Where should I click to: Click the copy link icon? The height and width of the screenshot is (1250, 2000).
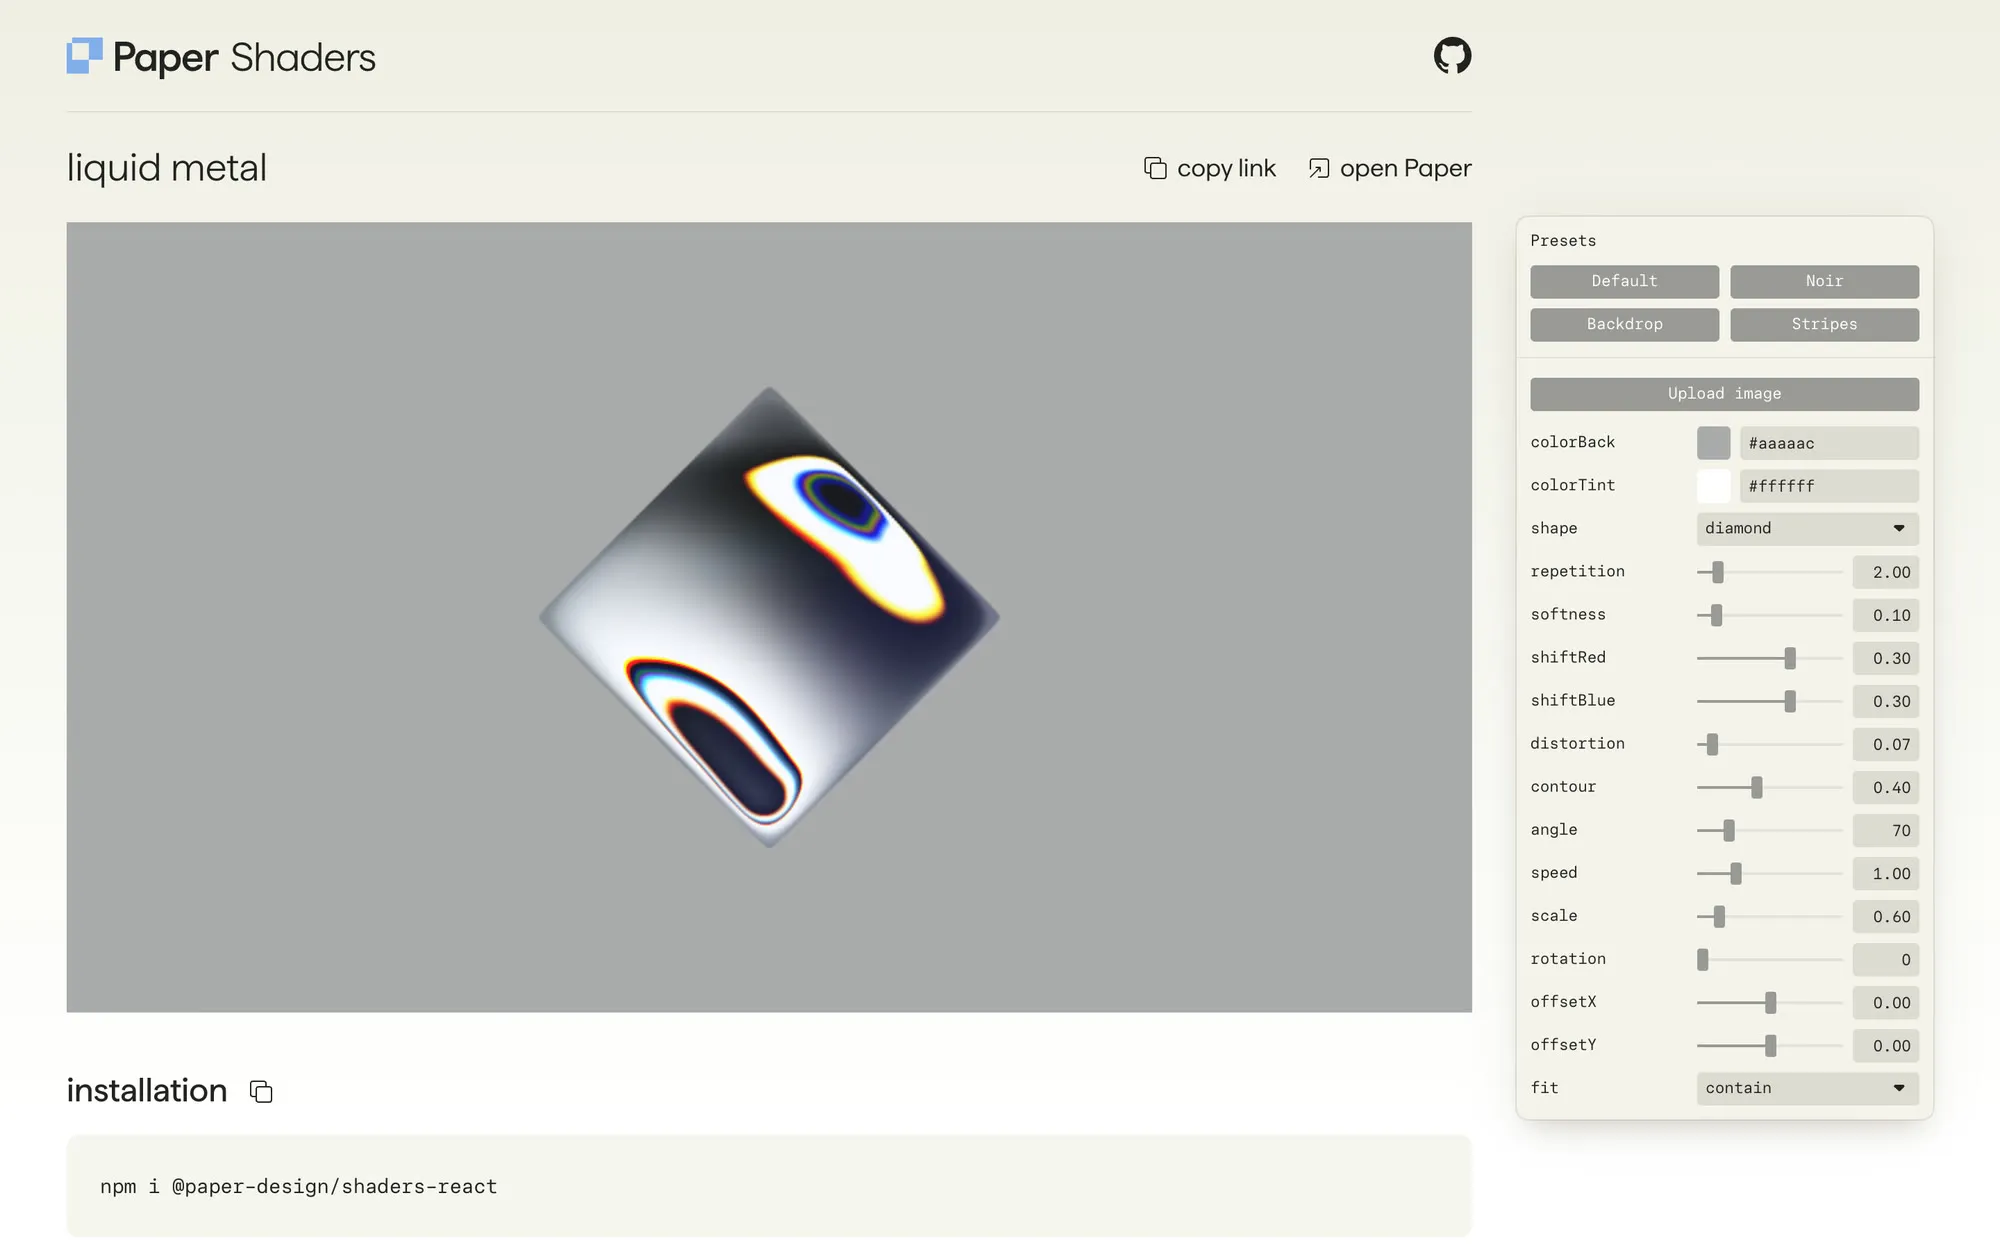coord(1155,168)
